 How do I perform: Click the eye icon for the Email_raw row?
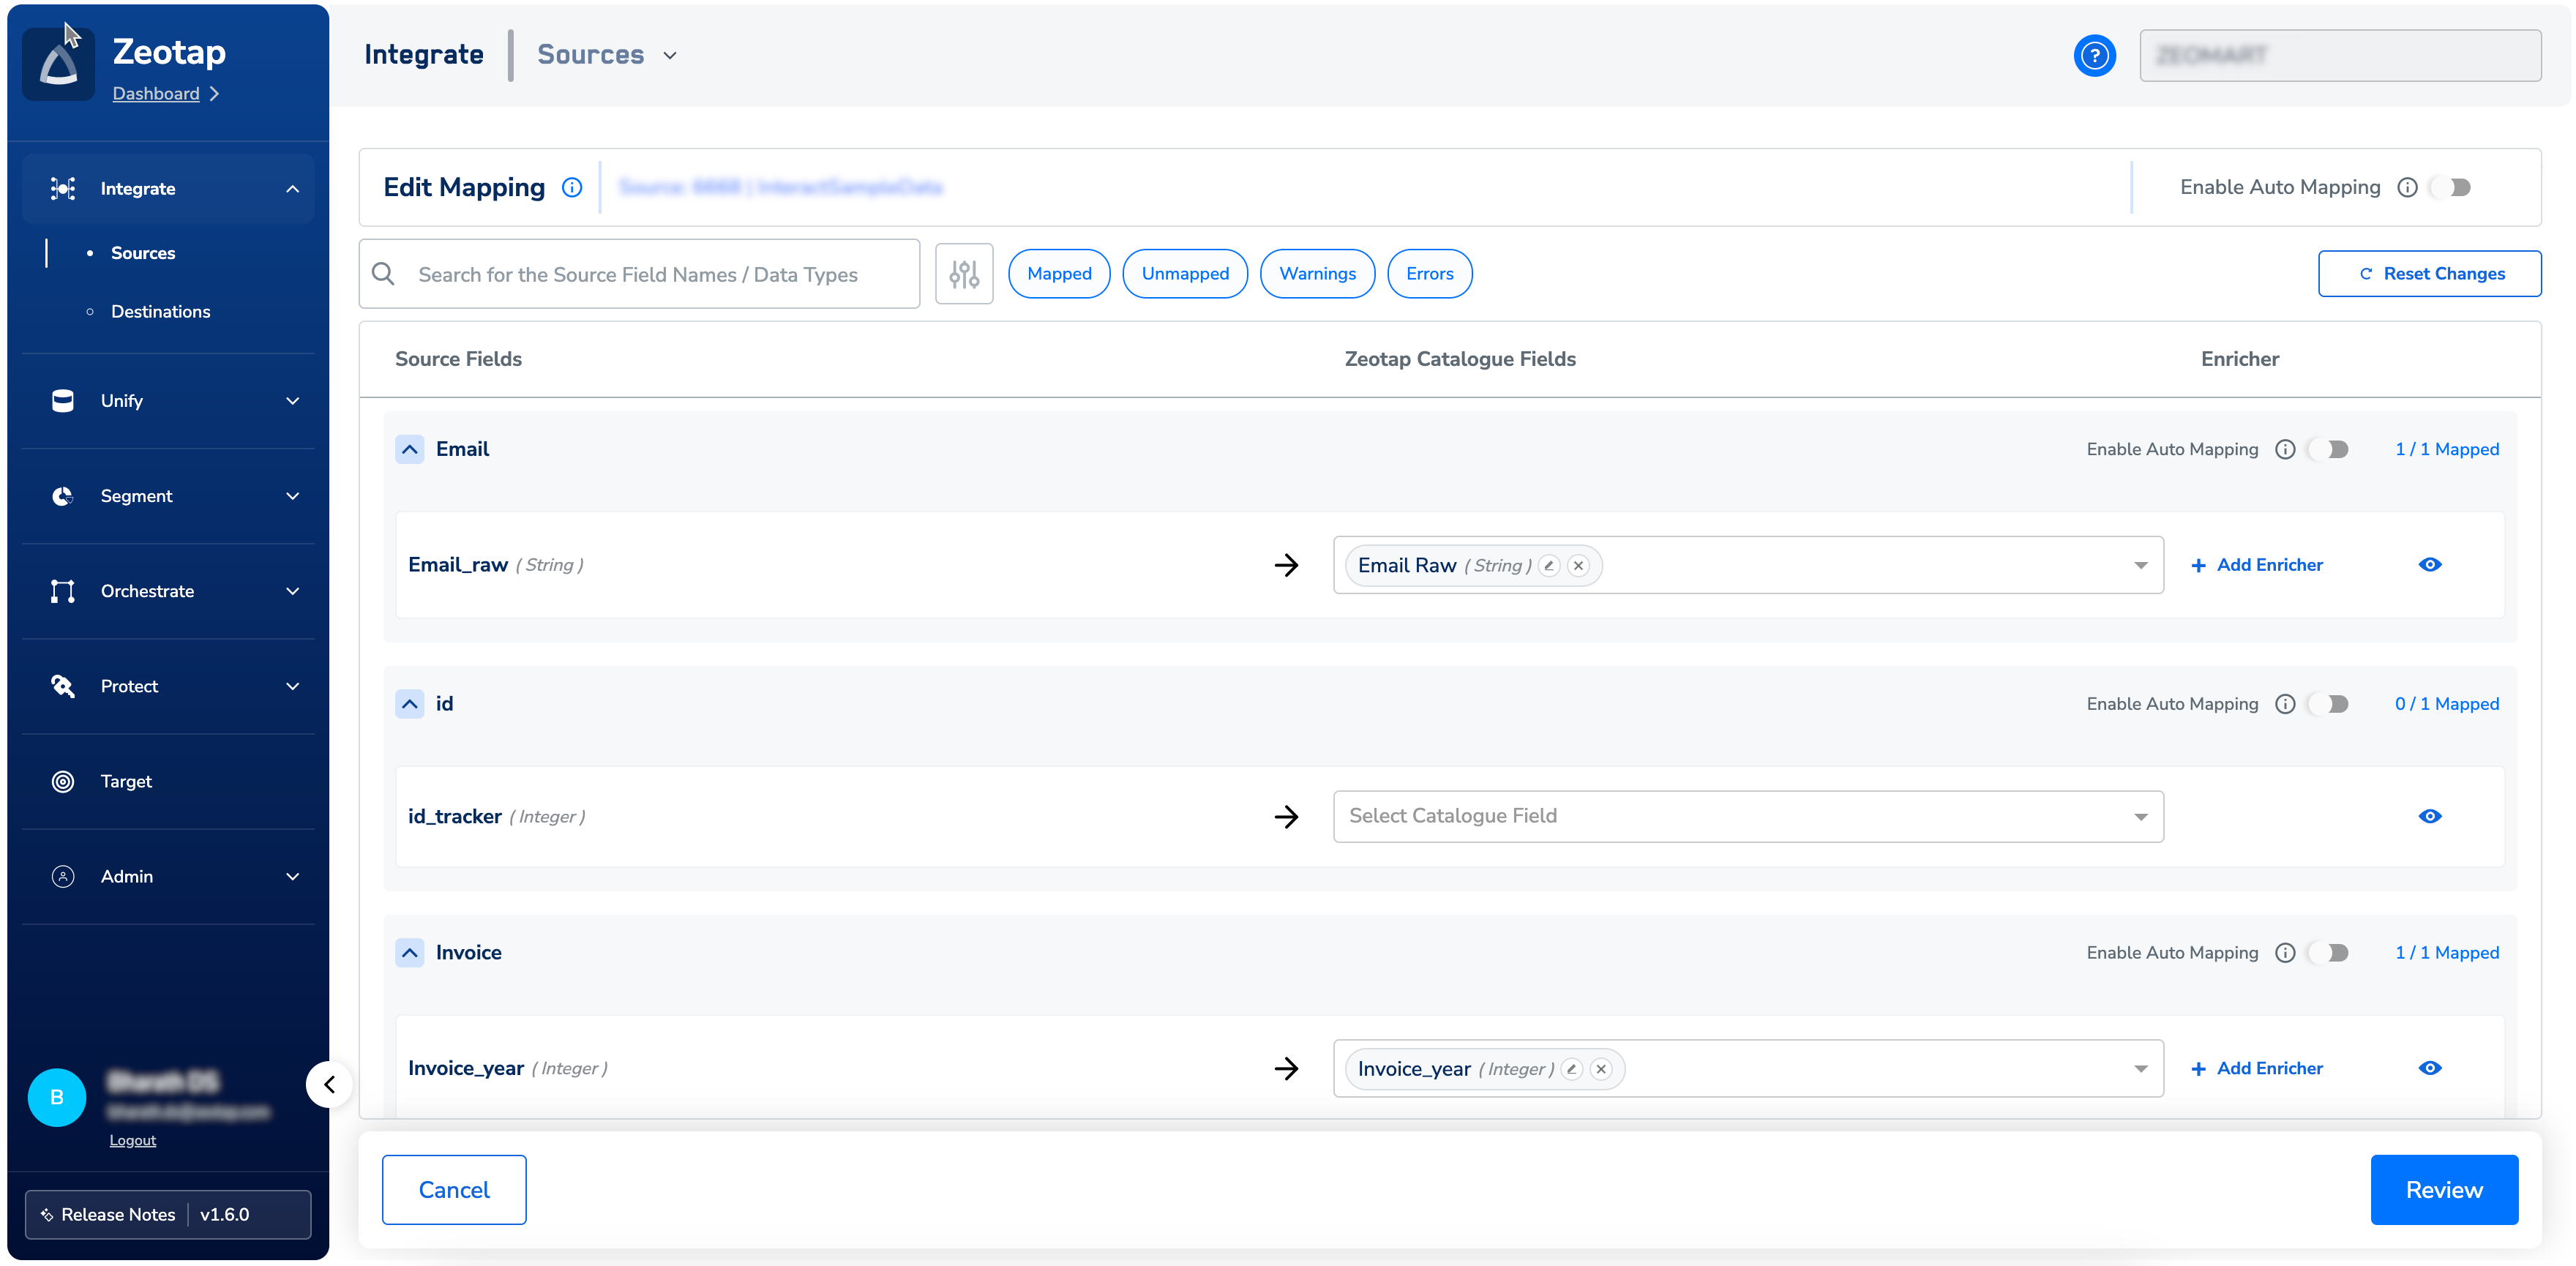pos(2429,565)
